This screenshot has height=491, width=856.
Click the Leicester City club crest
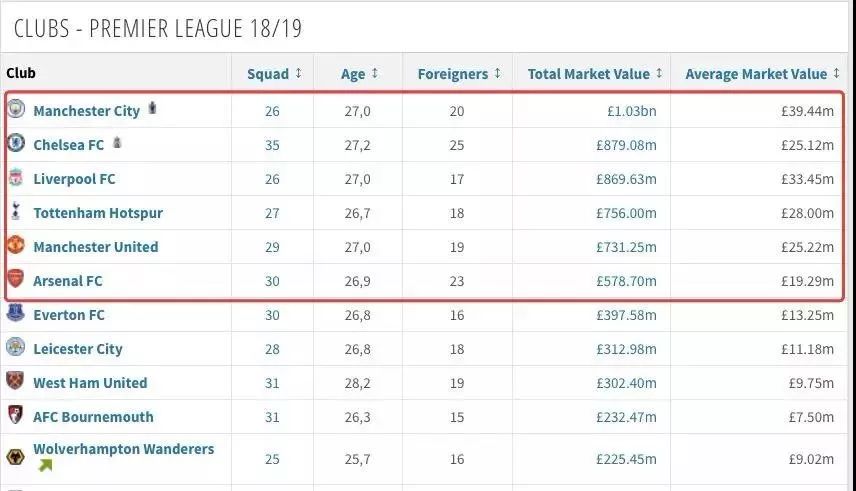tap(15, 348)
